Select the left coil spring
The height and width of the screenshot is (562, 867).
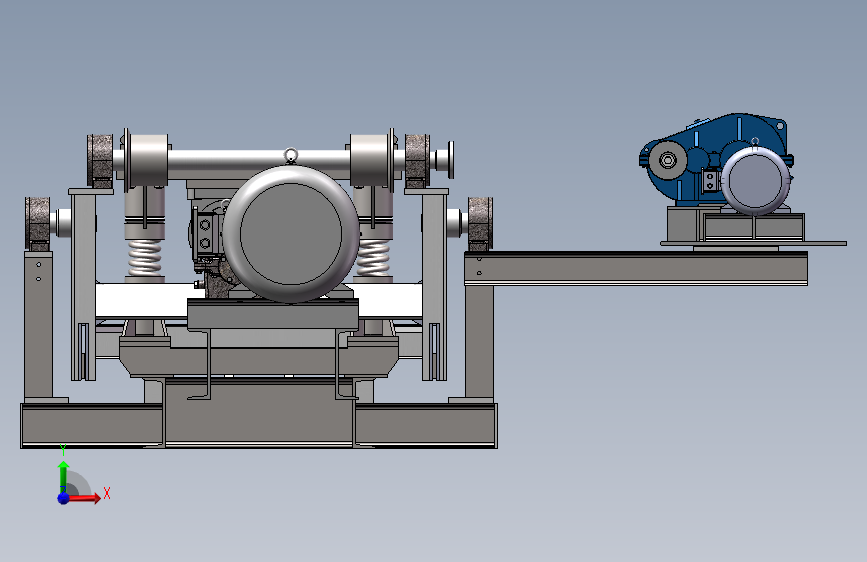(145, 258)
